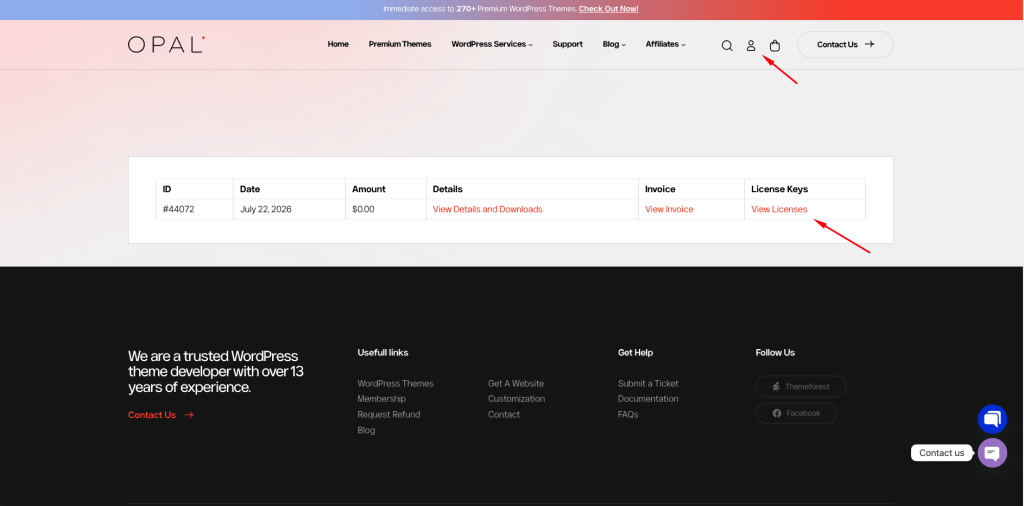Open the Support menu item
The image size is (1024, 506).
point(568,44)
